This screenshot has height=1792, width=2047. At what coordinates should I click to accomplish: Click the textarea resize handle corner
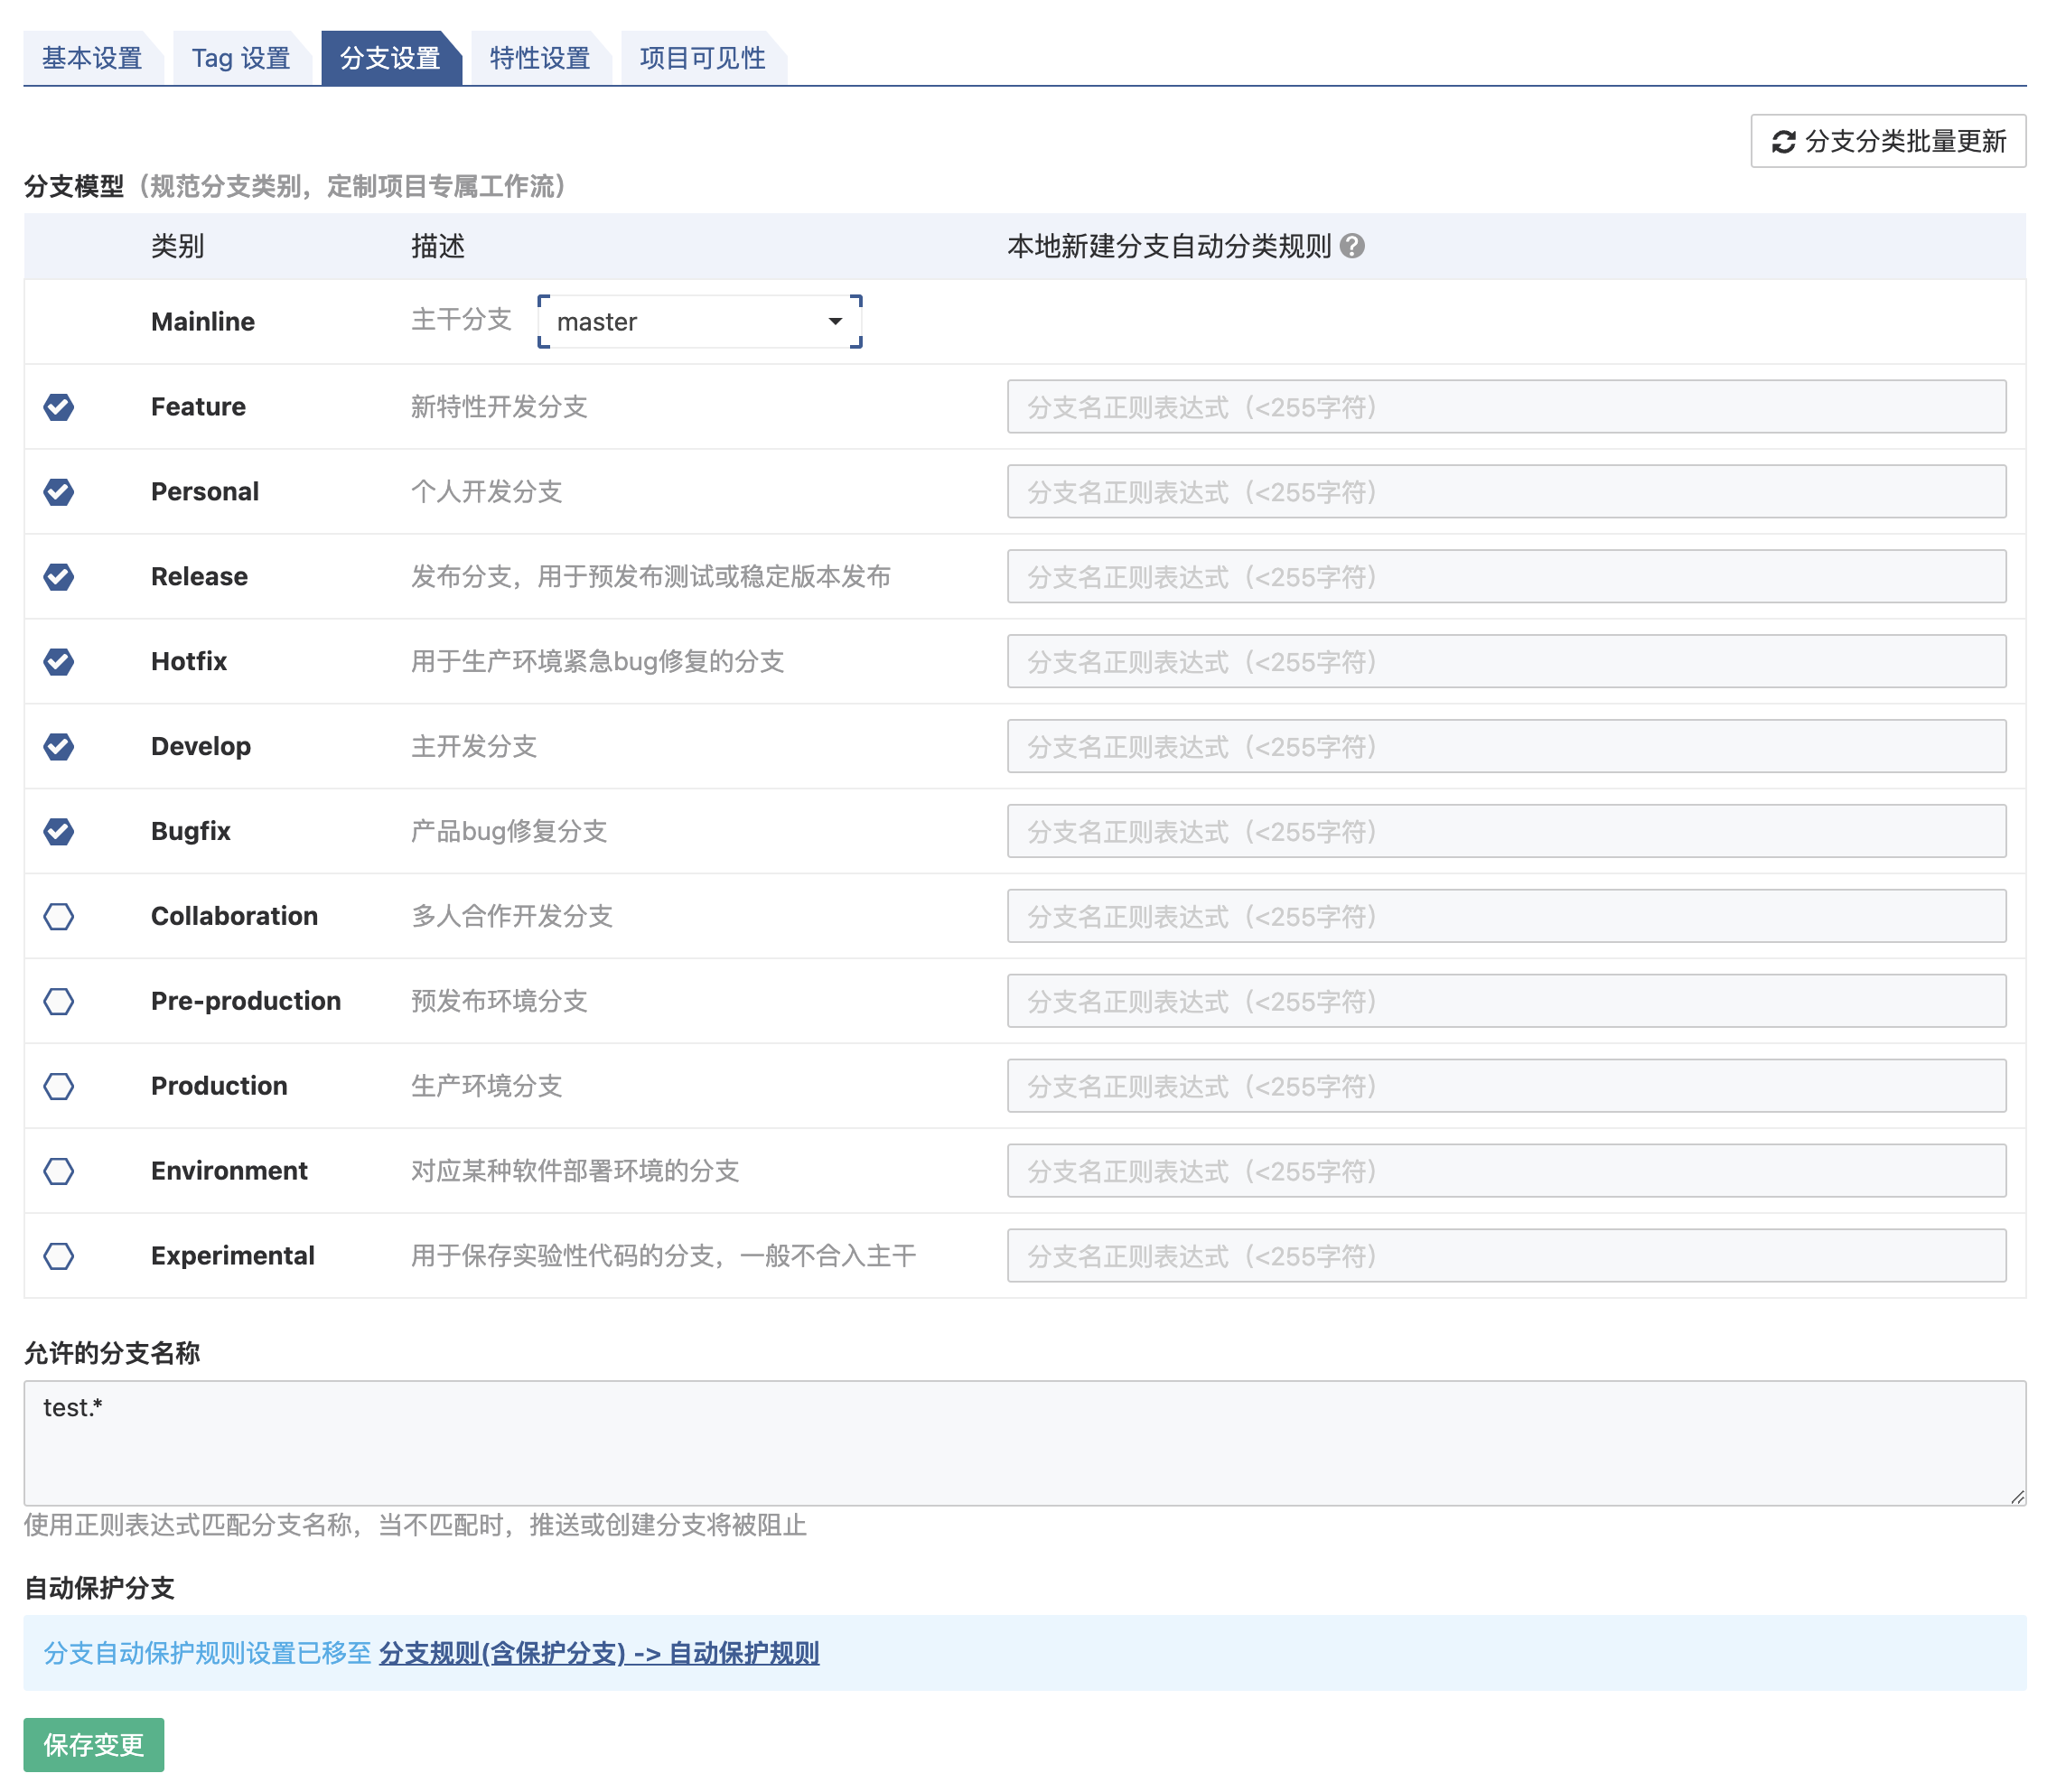coord(2017,1497)
